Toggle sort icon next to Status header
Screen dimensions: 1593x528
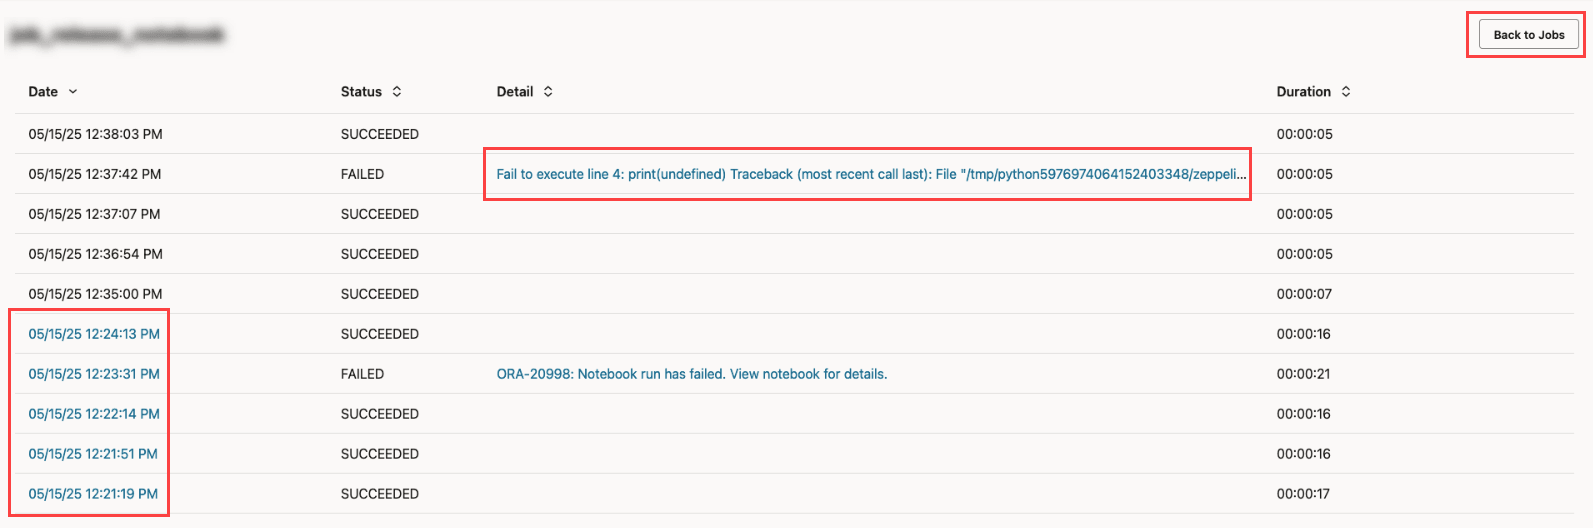tap(397, 92)
